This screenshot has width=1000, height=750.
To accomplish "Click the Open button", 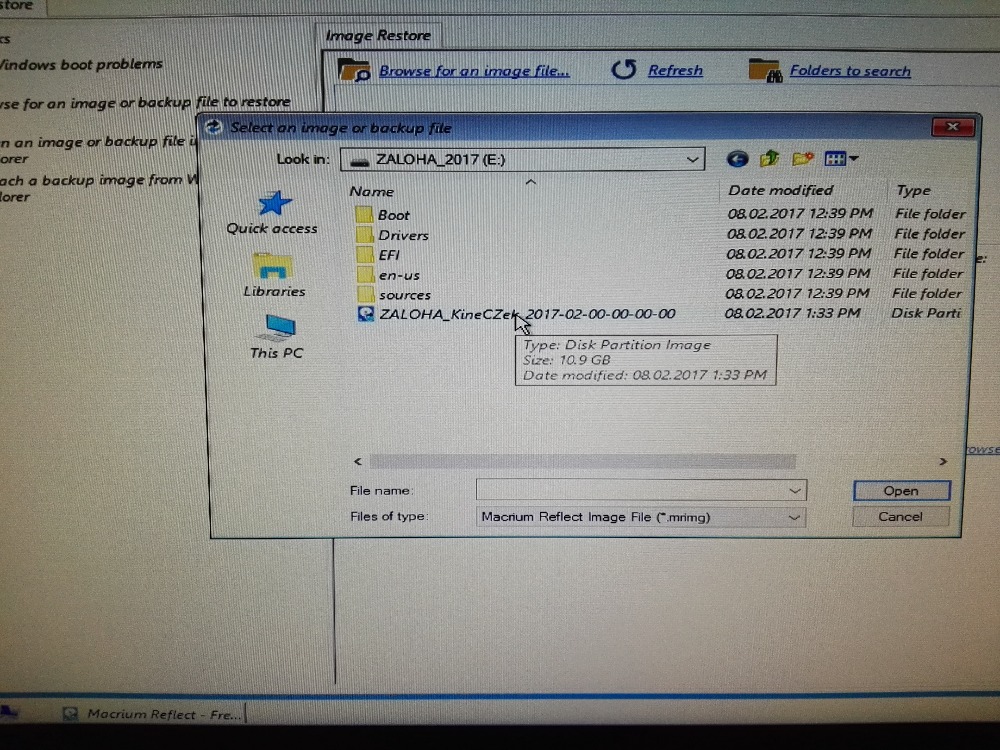I will coord(901,490).
